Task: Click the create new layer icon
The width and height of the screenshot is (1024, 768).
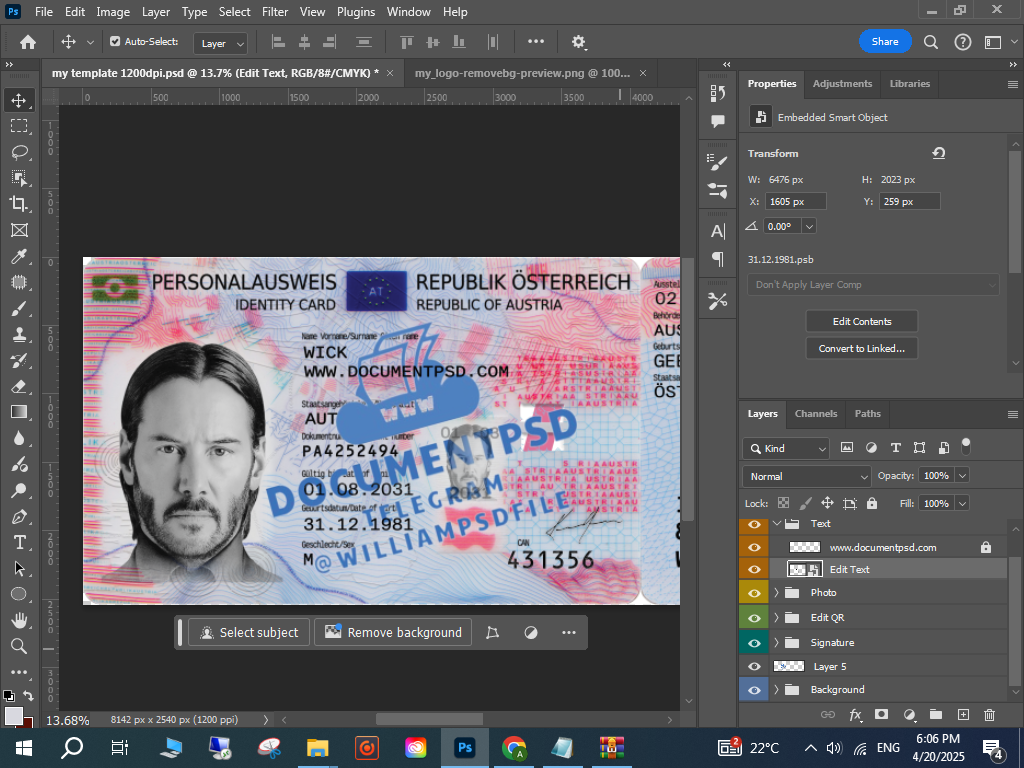Action: (963, 715)
